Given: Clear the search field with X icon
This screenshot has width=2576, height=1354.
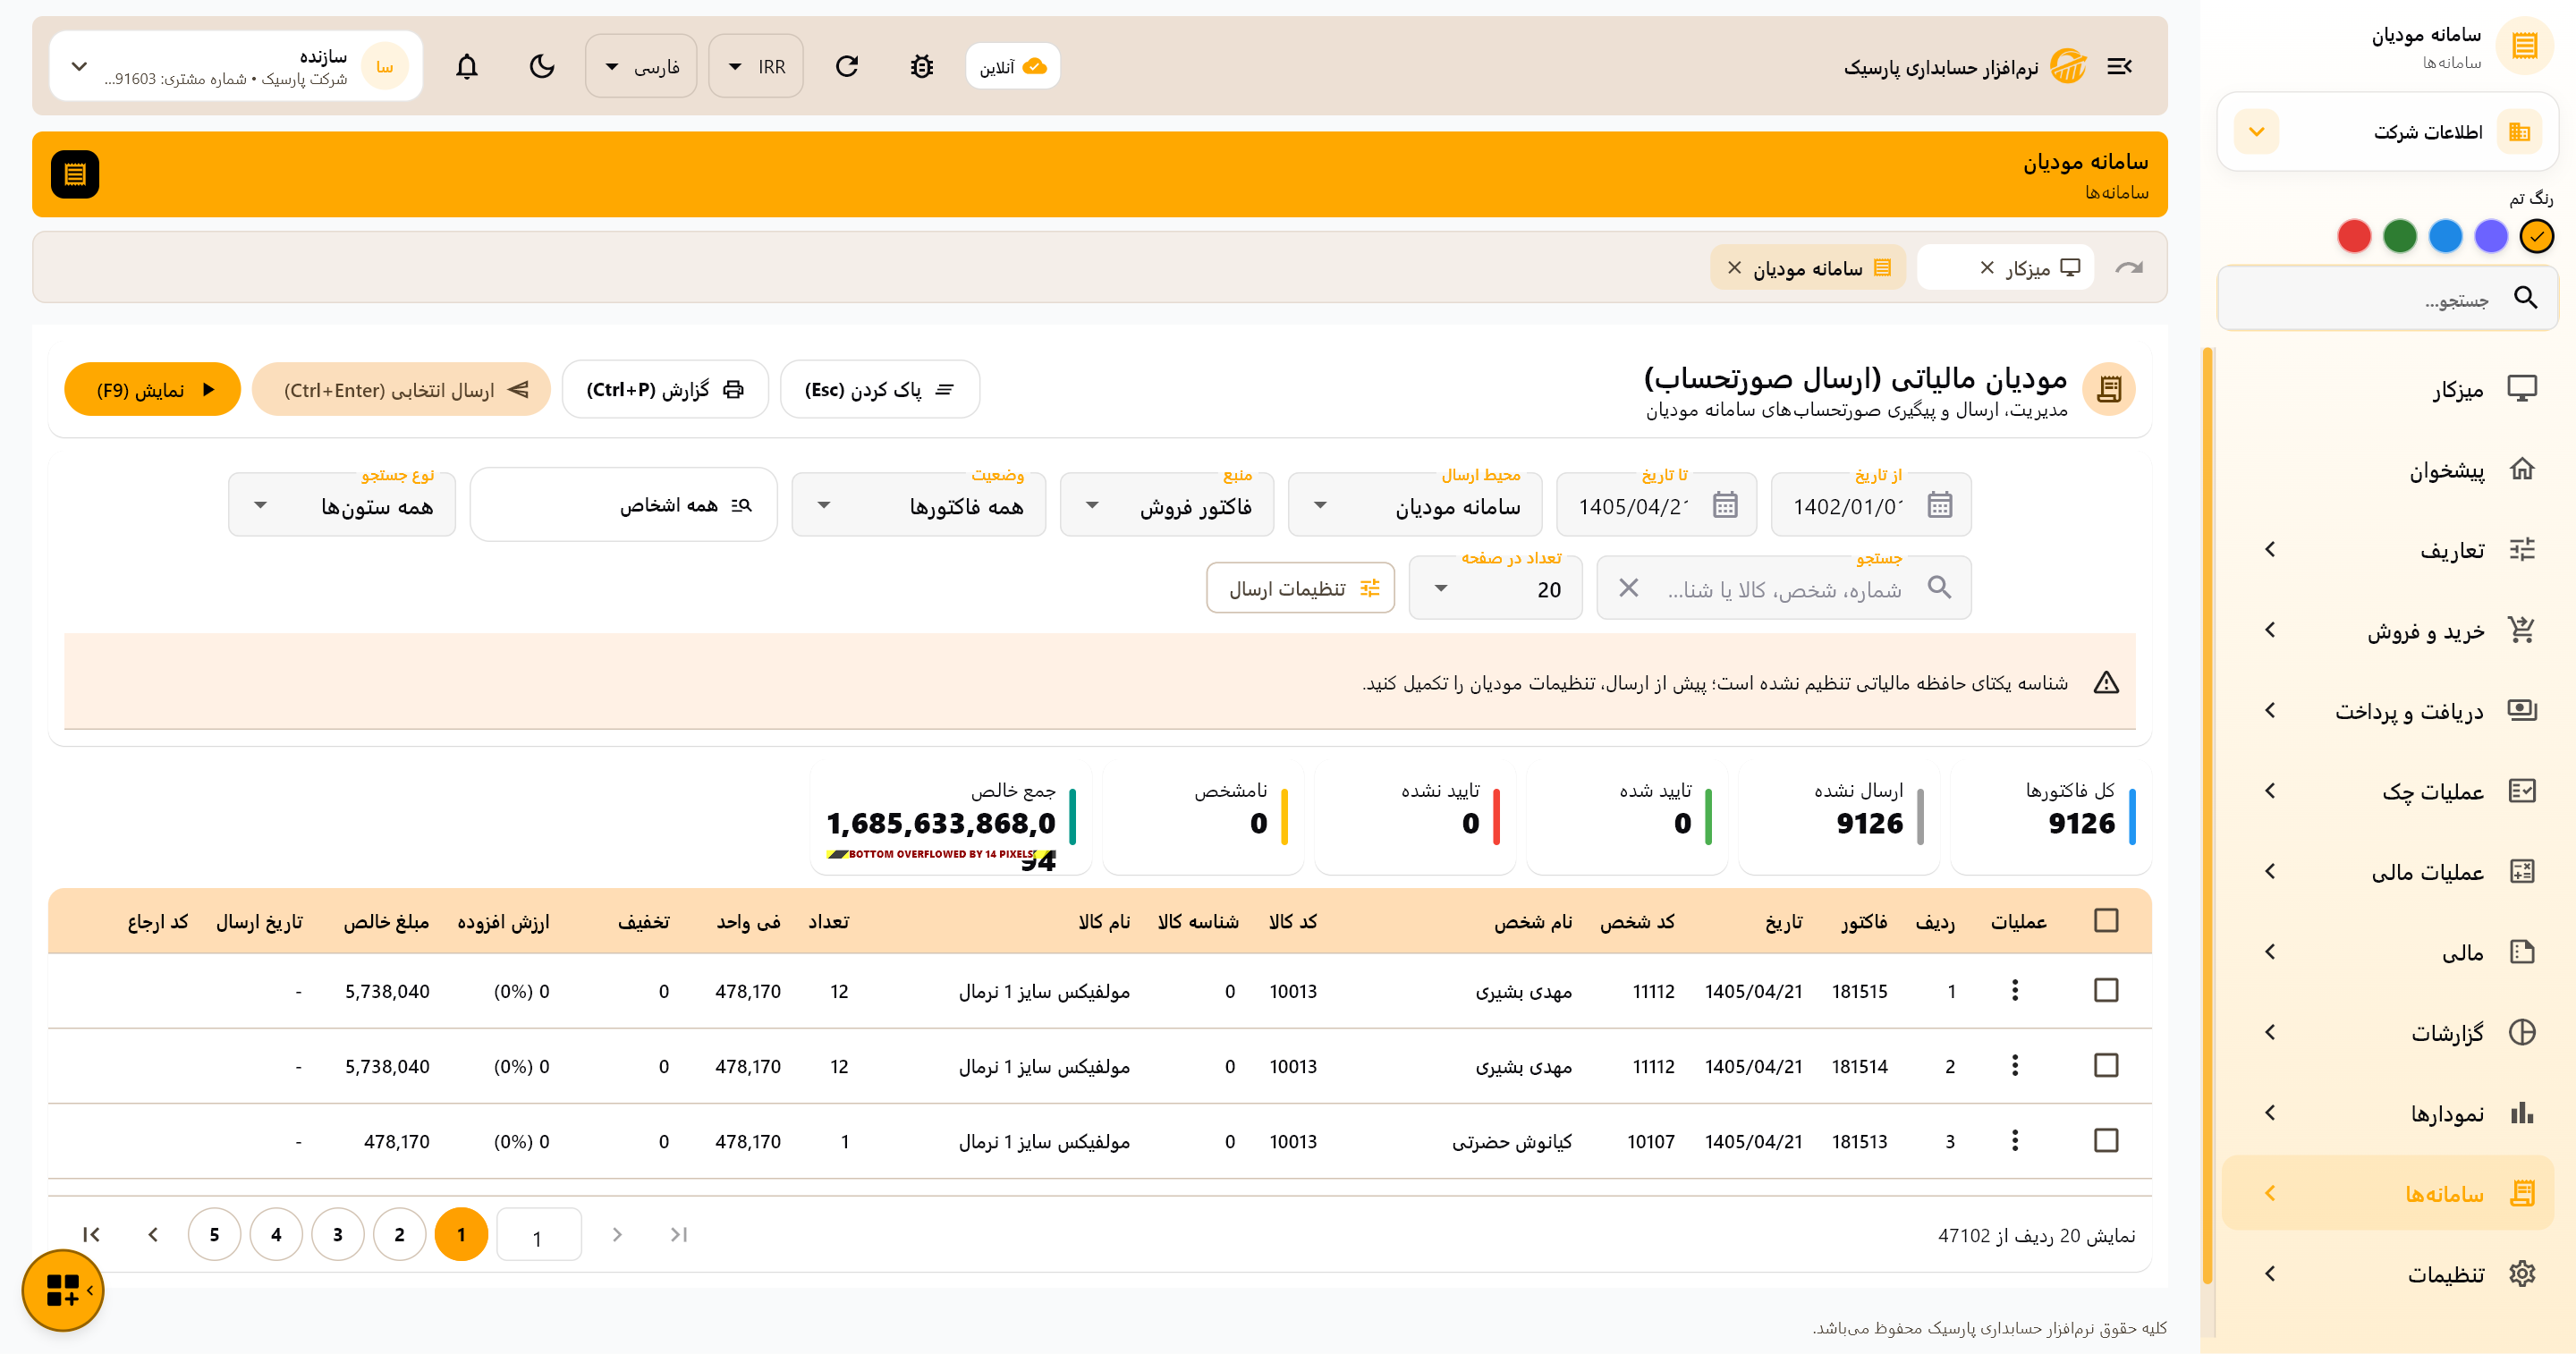Looking at the screenshot, I should 1628,587.
